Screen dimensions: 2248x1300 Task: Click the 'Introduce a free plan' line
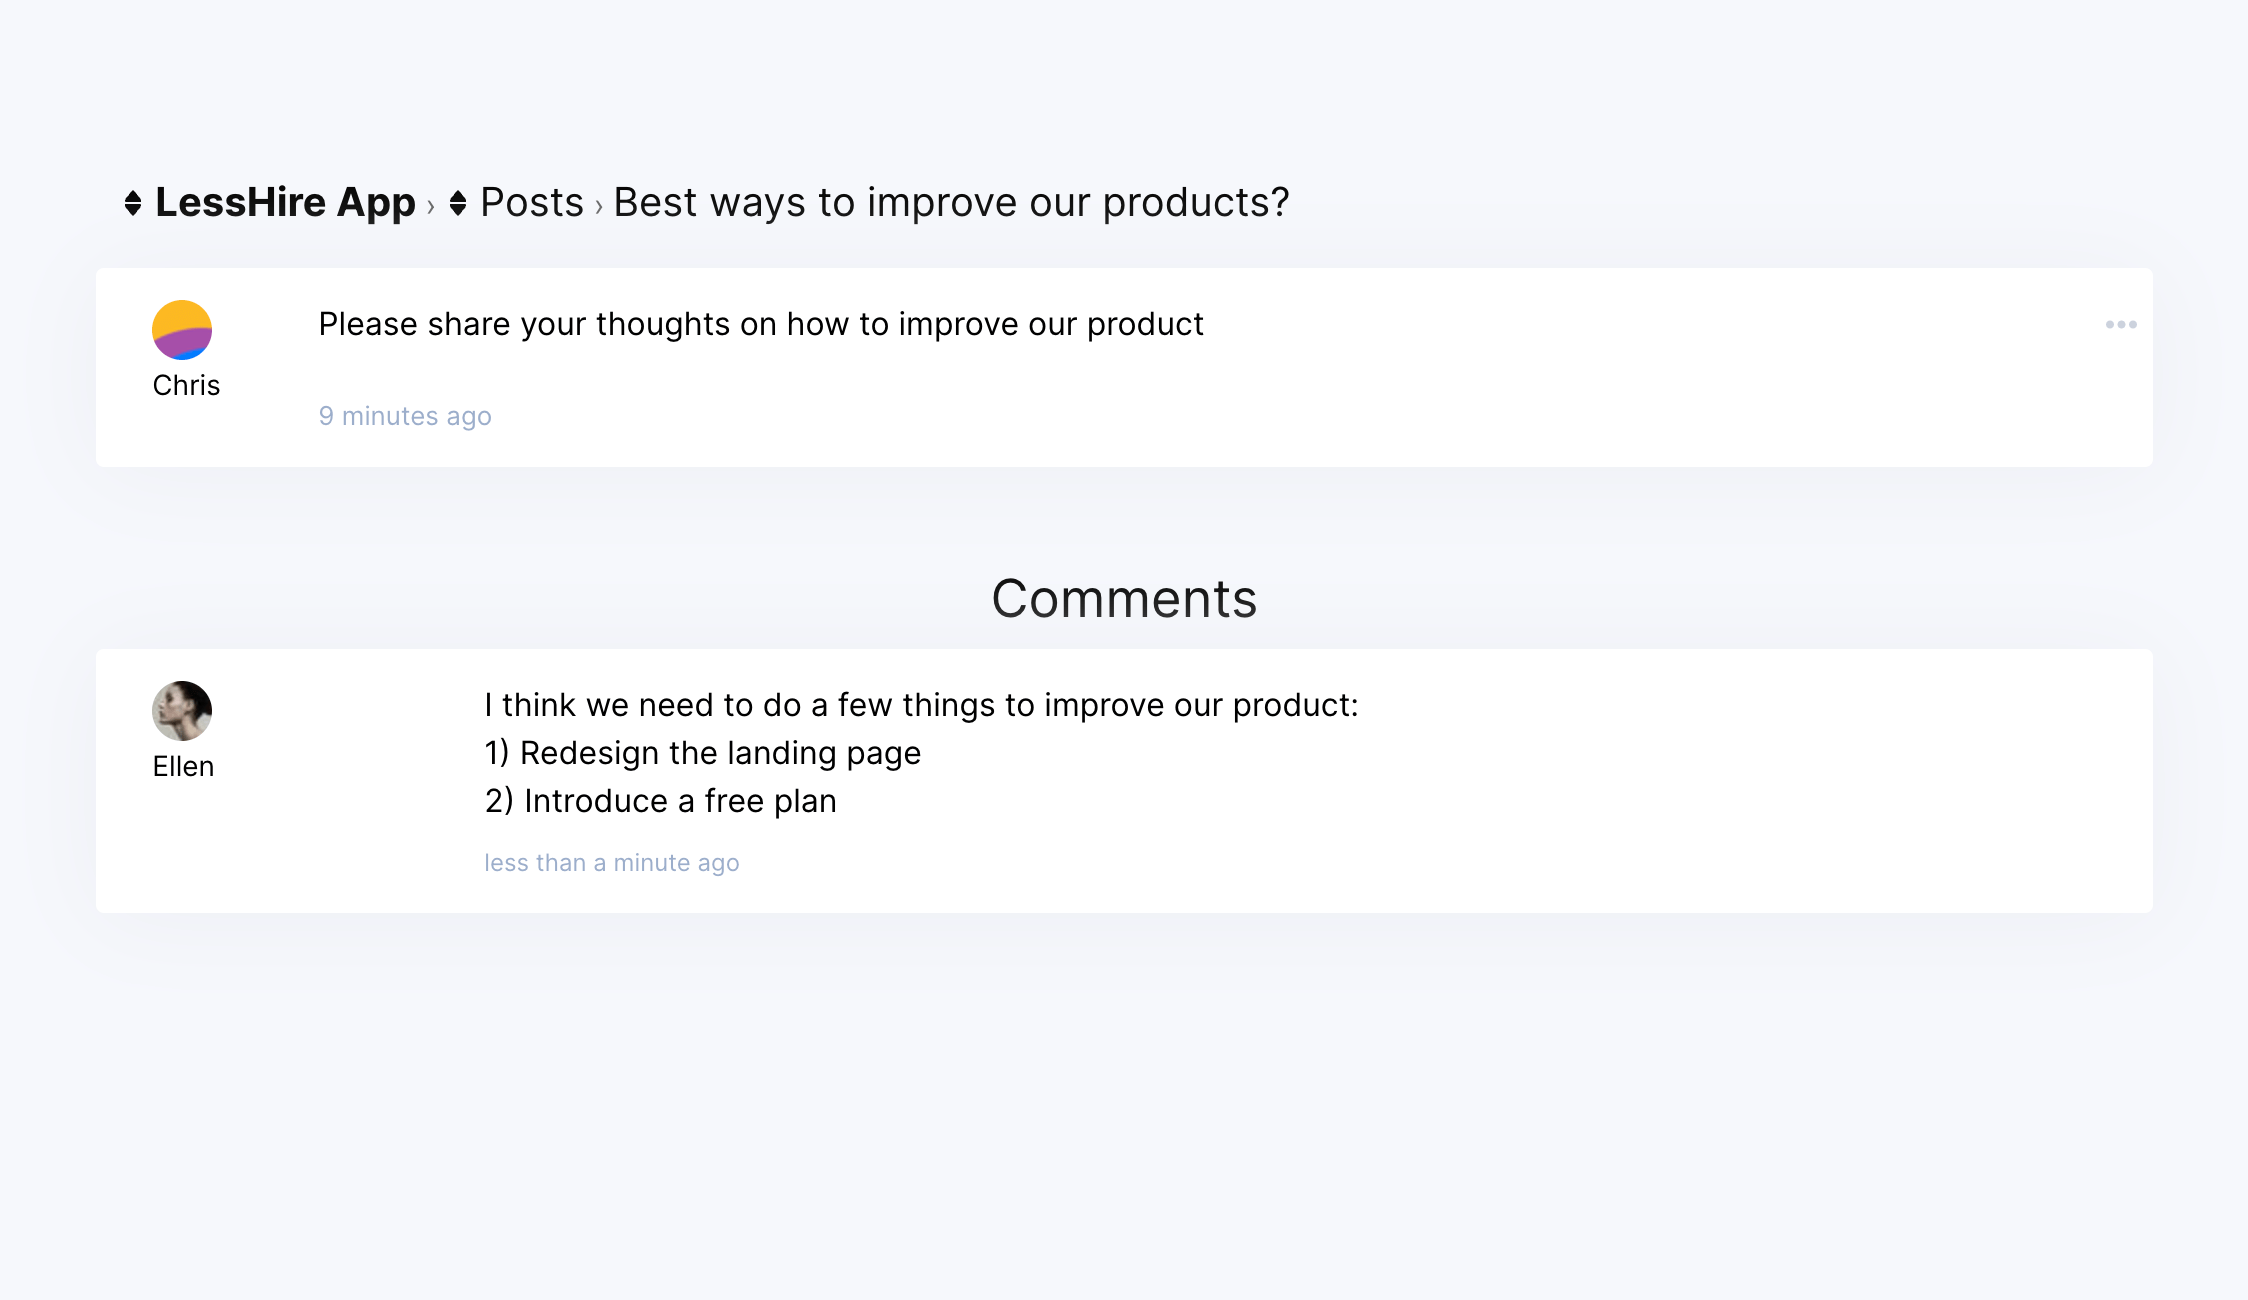661,801
